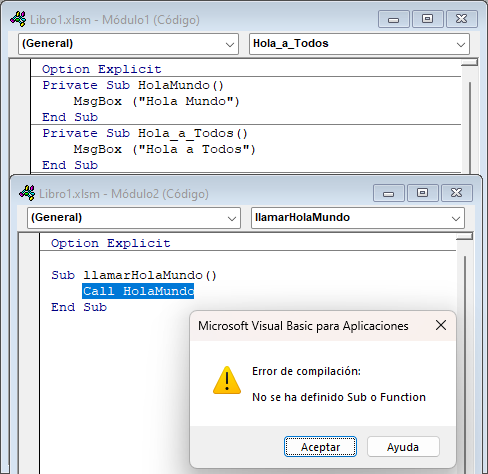The width and height of the screenshot is (488, 474).
Task: Click the highlighted Call HolaMundo line
Action: [138, 291]
